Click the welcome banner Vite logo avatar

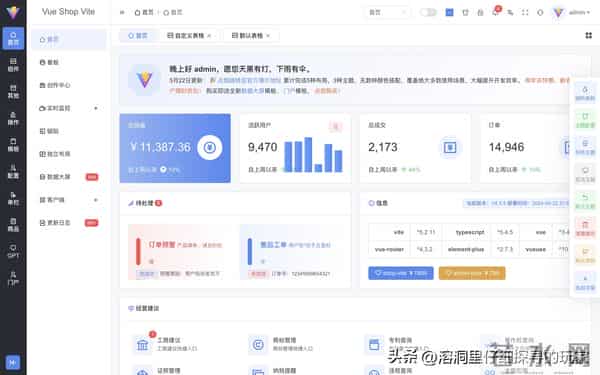pos(145,80)
